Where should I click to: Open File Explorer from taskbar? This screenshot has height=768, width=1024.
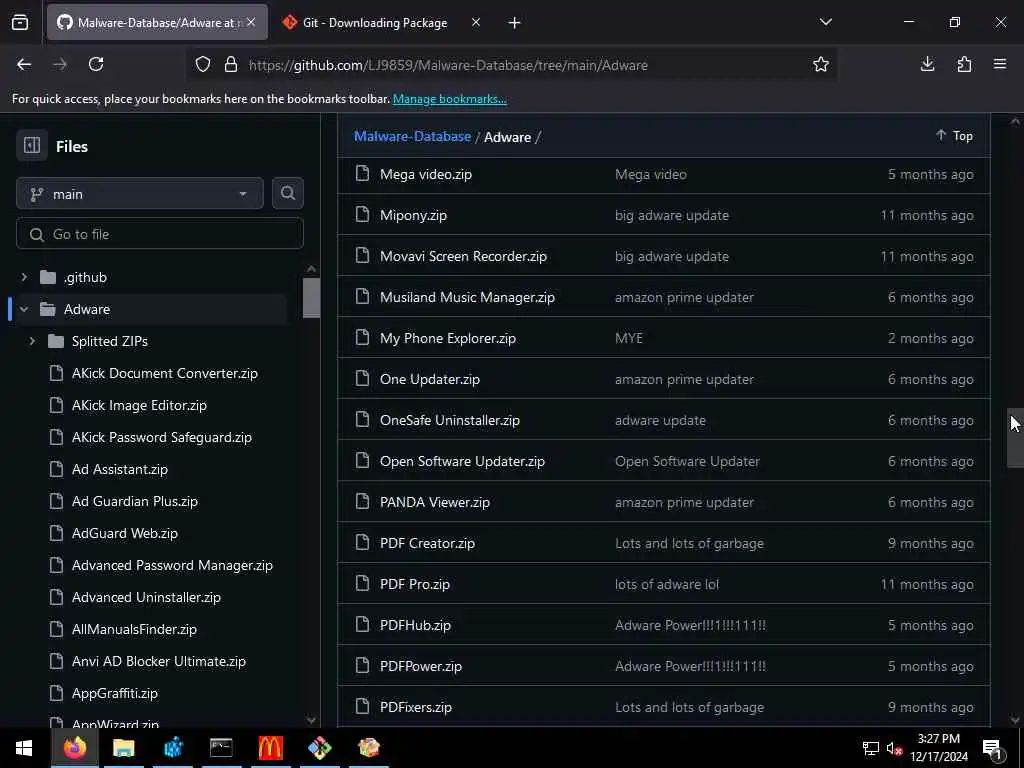pyautogui.click(x=123, y=748)
